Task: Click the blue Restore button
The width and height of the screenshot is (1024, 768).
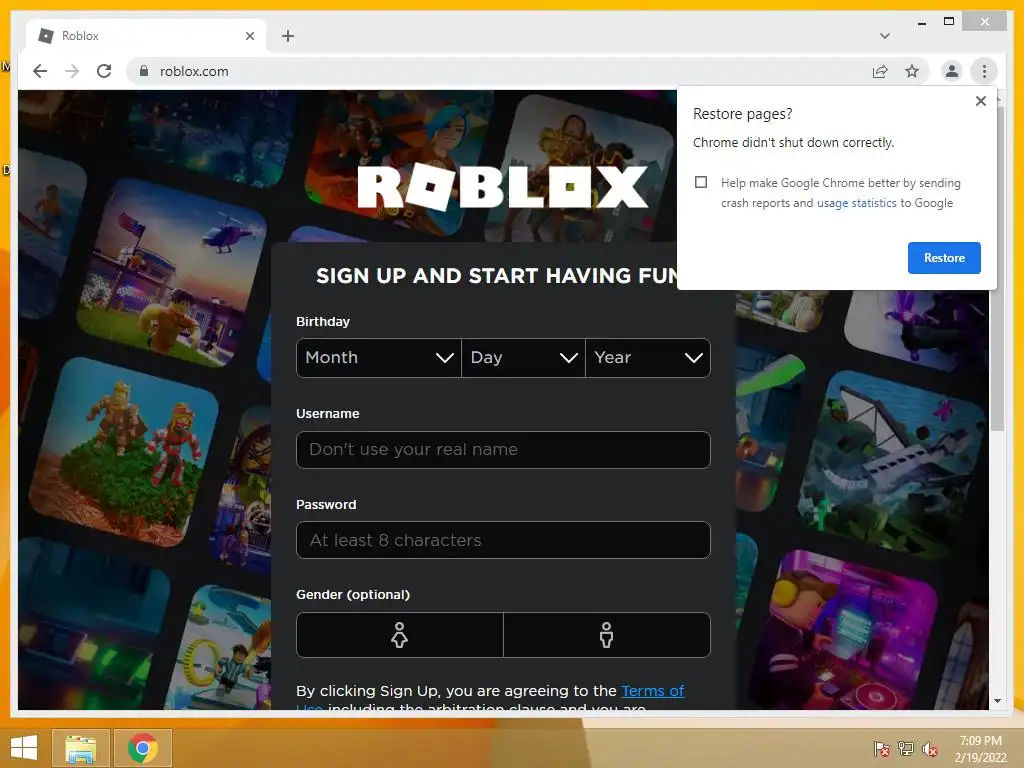Action: click(x=944, y=258)
